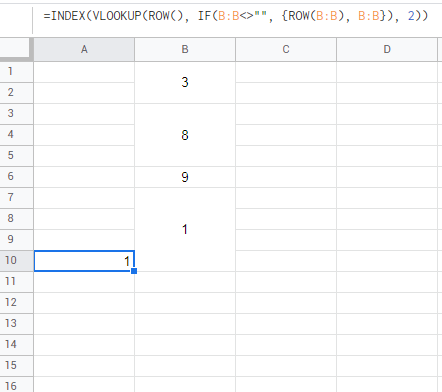Select row 13 header

[16, 323]
